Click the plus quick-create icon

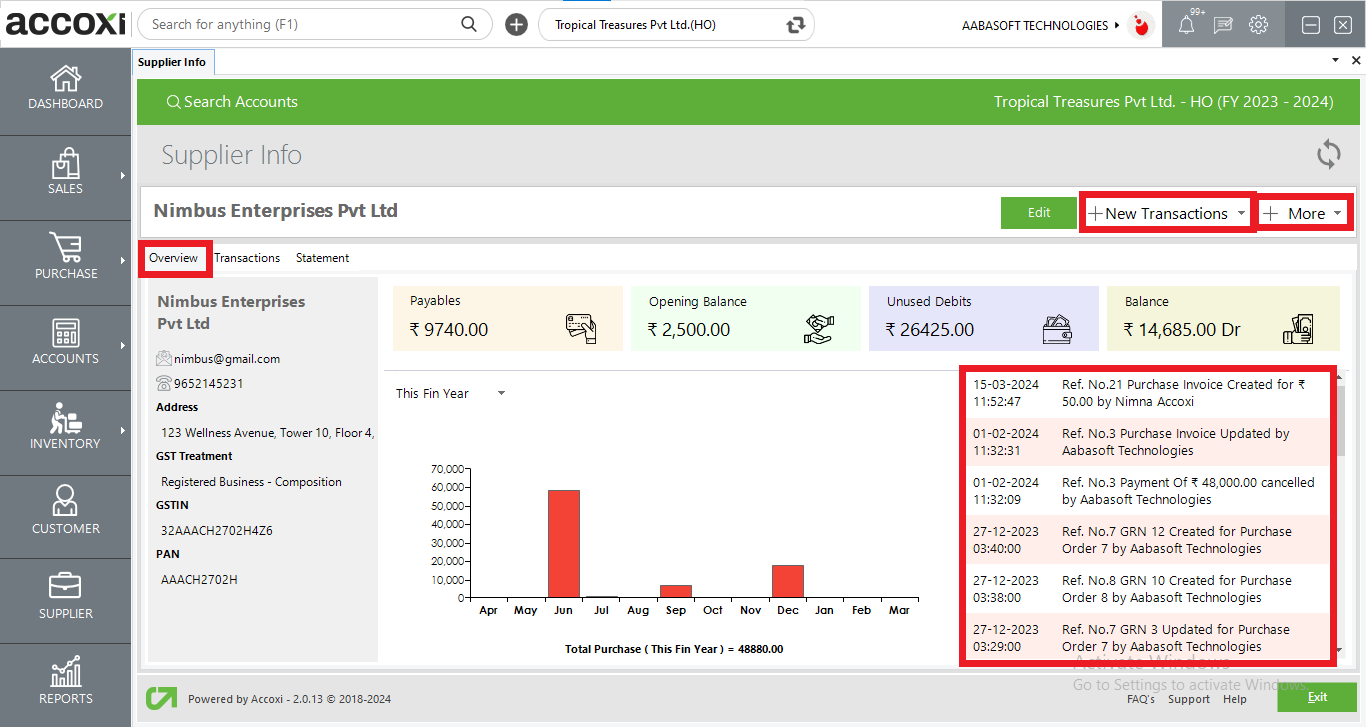pyautogui.click(x=516, y=25)
